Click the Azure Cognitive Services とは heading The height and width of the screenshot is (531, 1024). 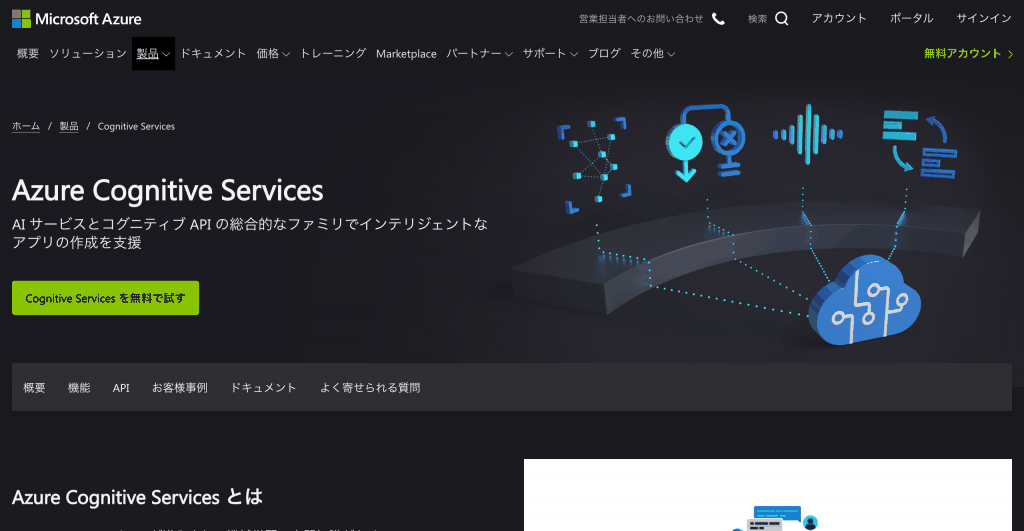137,497
